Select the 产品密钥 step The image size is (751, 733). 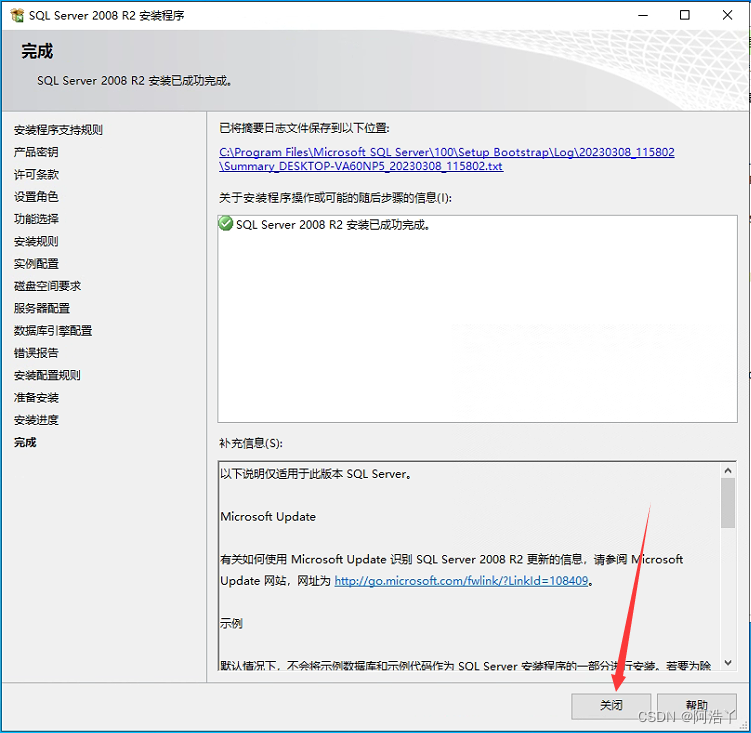(36, 152)
